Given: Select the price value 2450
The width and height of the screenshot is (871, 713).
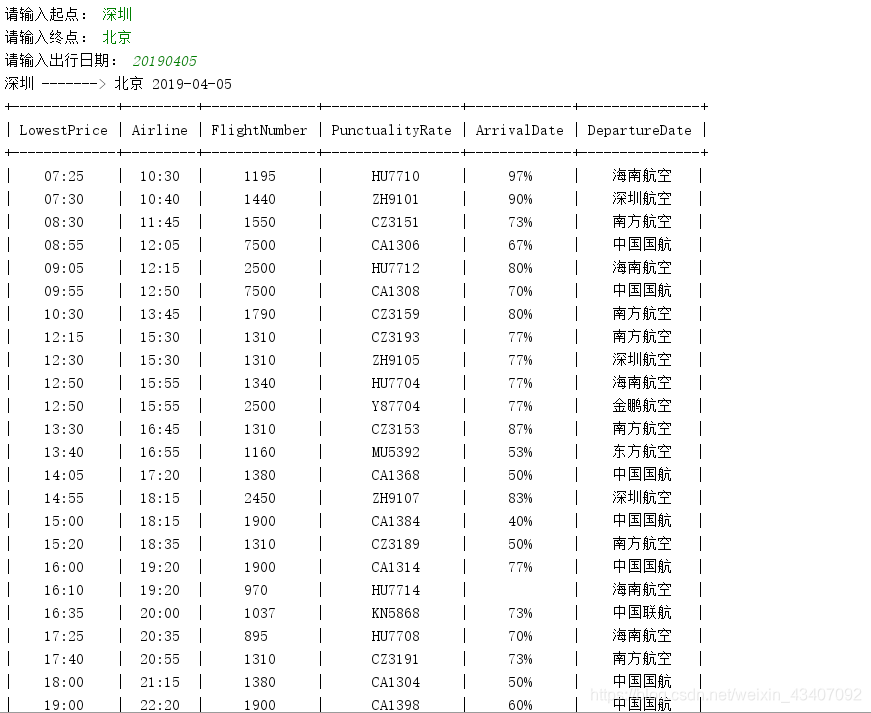Looking at the screenshot, I should (x=260, y=498).
